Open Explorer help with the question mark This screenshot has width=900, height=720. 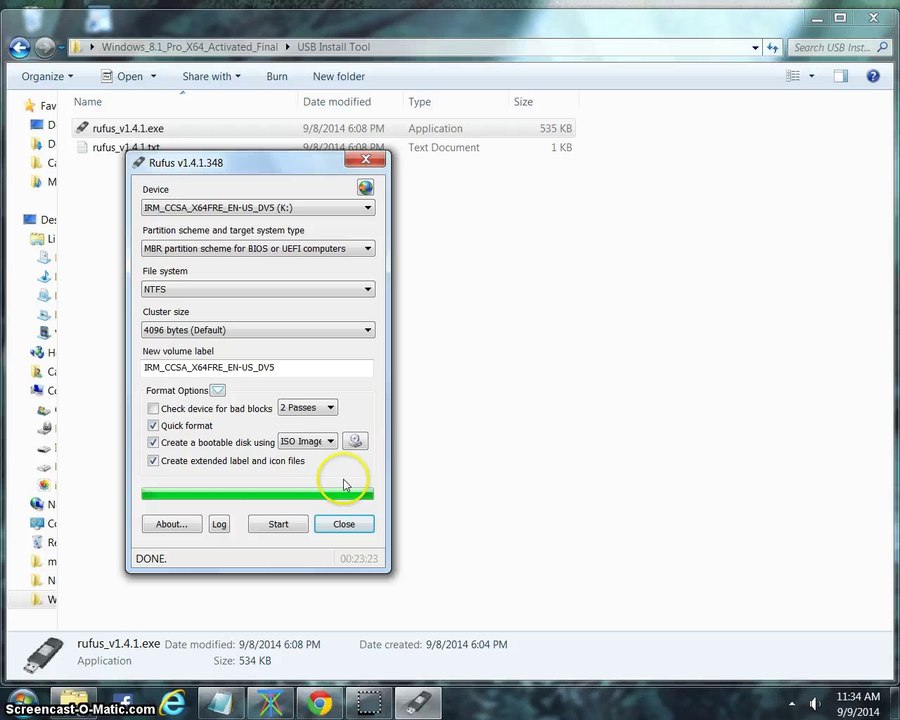click(873, 76)
